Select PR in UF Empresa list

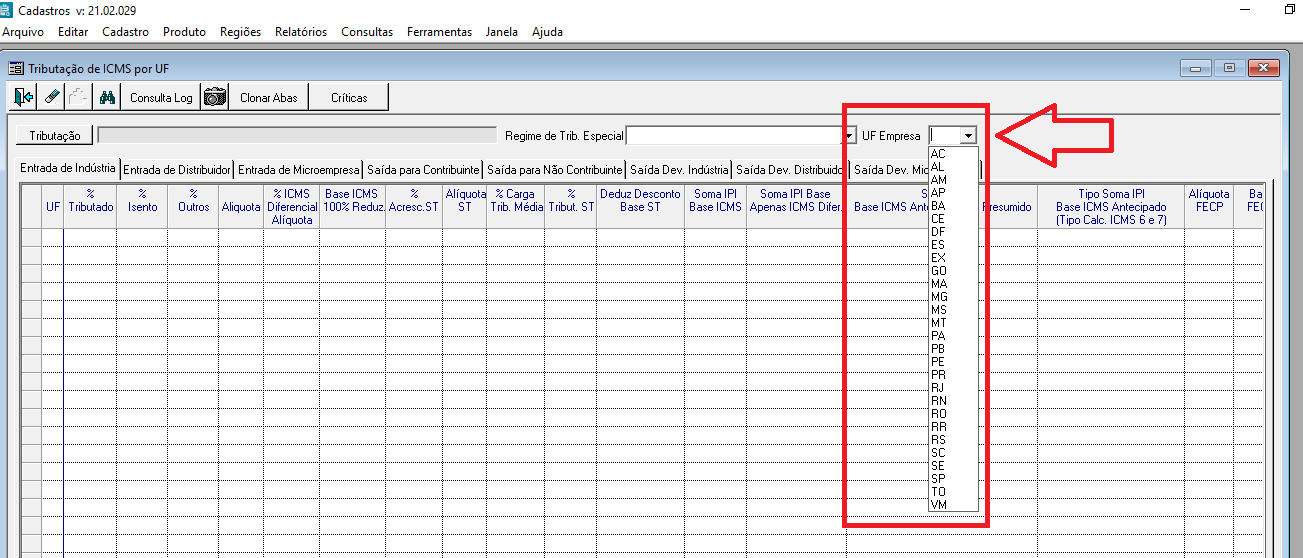(x=953, y=375)
